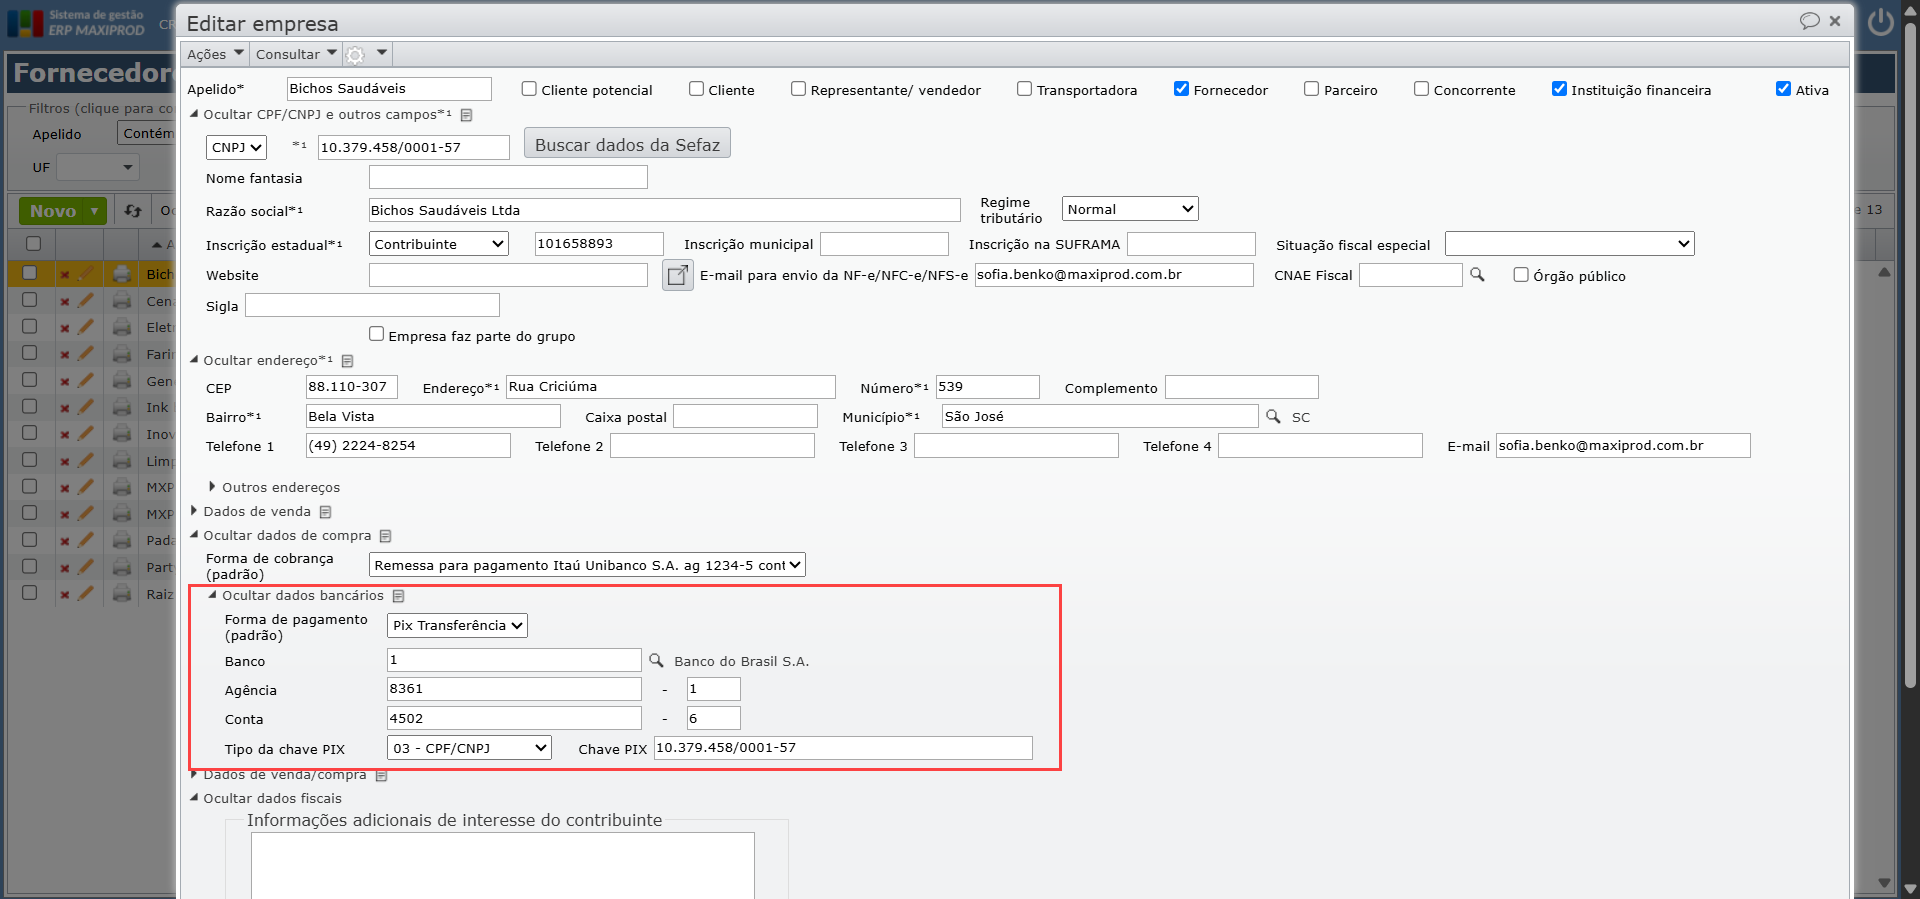Open the Tipo da chave PIX dropdown
This screenshot has width=1920, height=899.
pyautogui.click(x=469, y=748)
